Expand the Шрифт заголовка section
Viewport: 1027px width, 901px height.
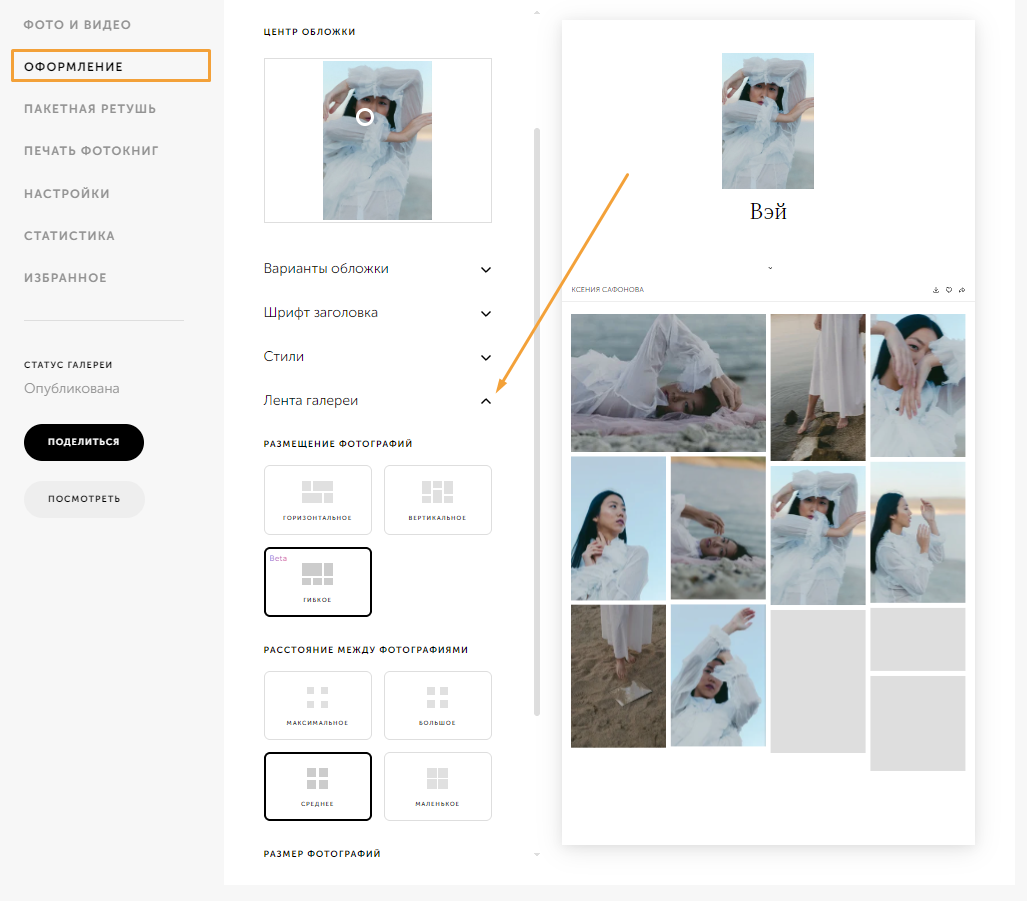click(377, 313)
